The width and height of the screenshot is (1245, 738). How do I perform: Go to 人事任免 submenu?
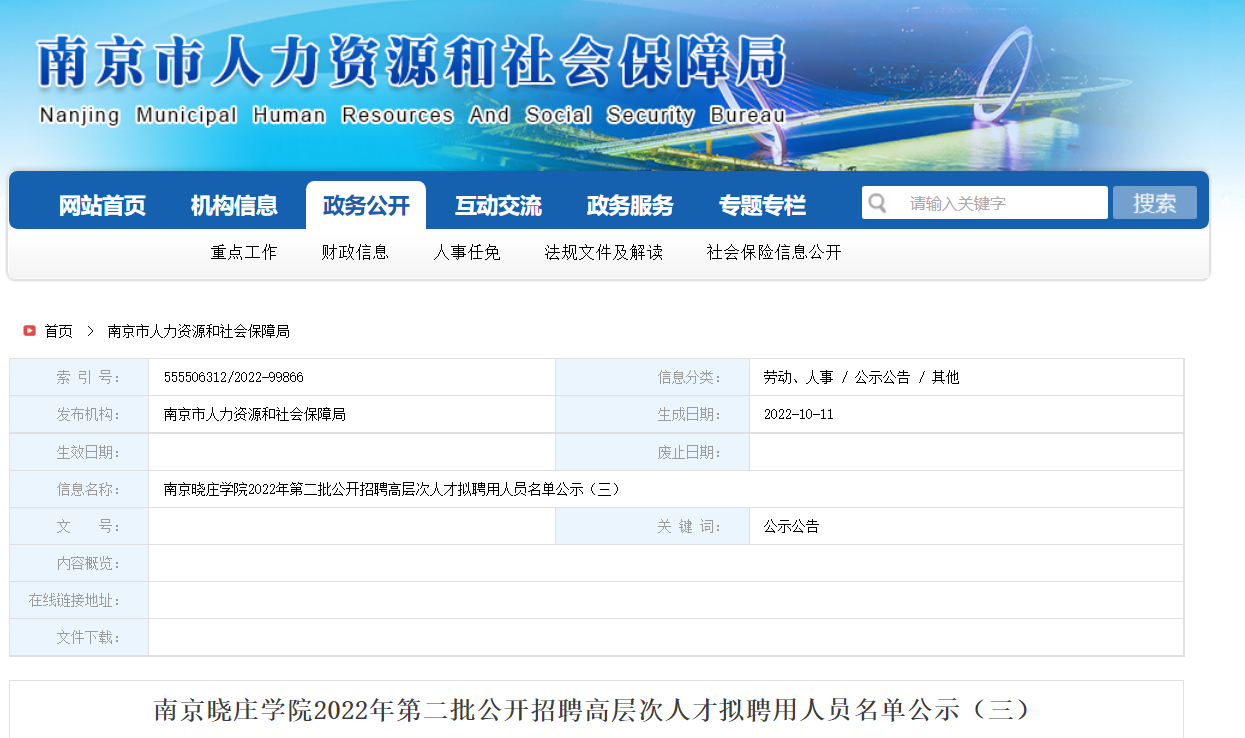tap(467, 253)
